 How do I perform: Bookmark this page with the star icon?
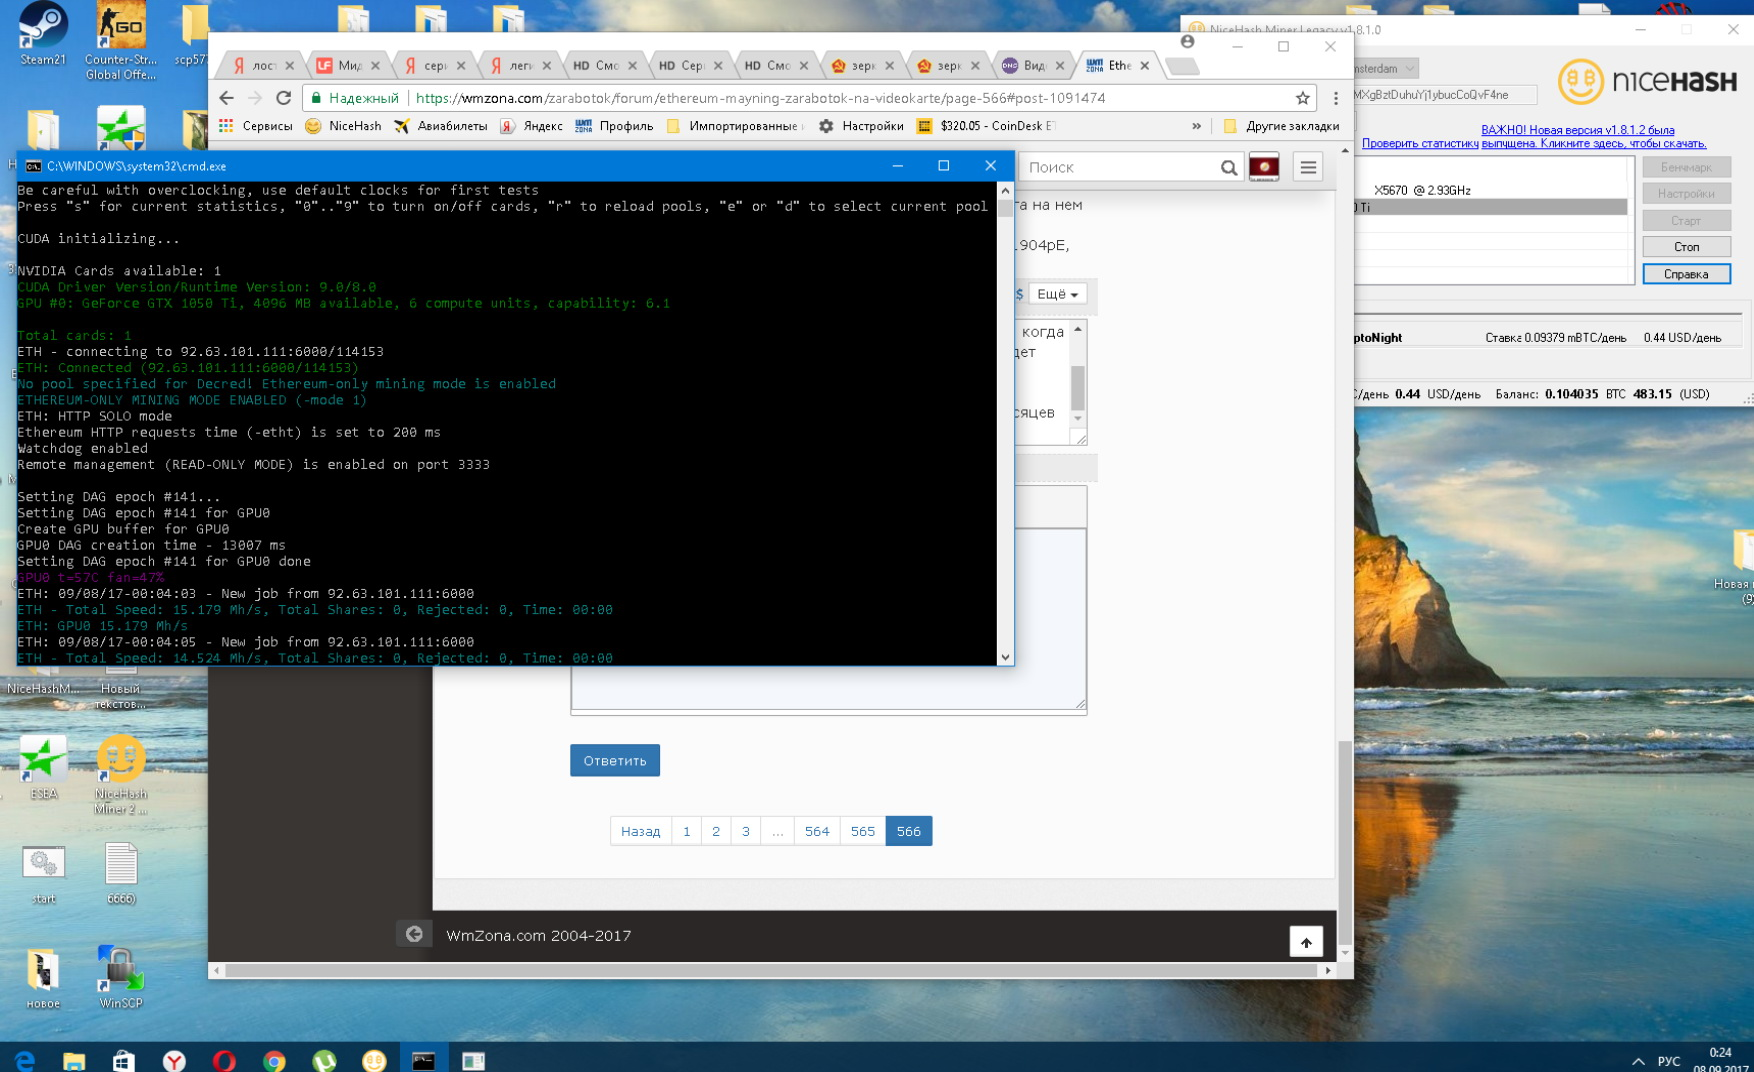1302,98
